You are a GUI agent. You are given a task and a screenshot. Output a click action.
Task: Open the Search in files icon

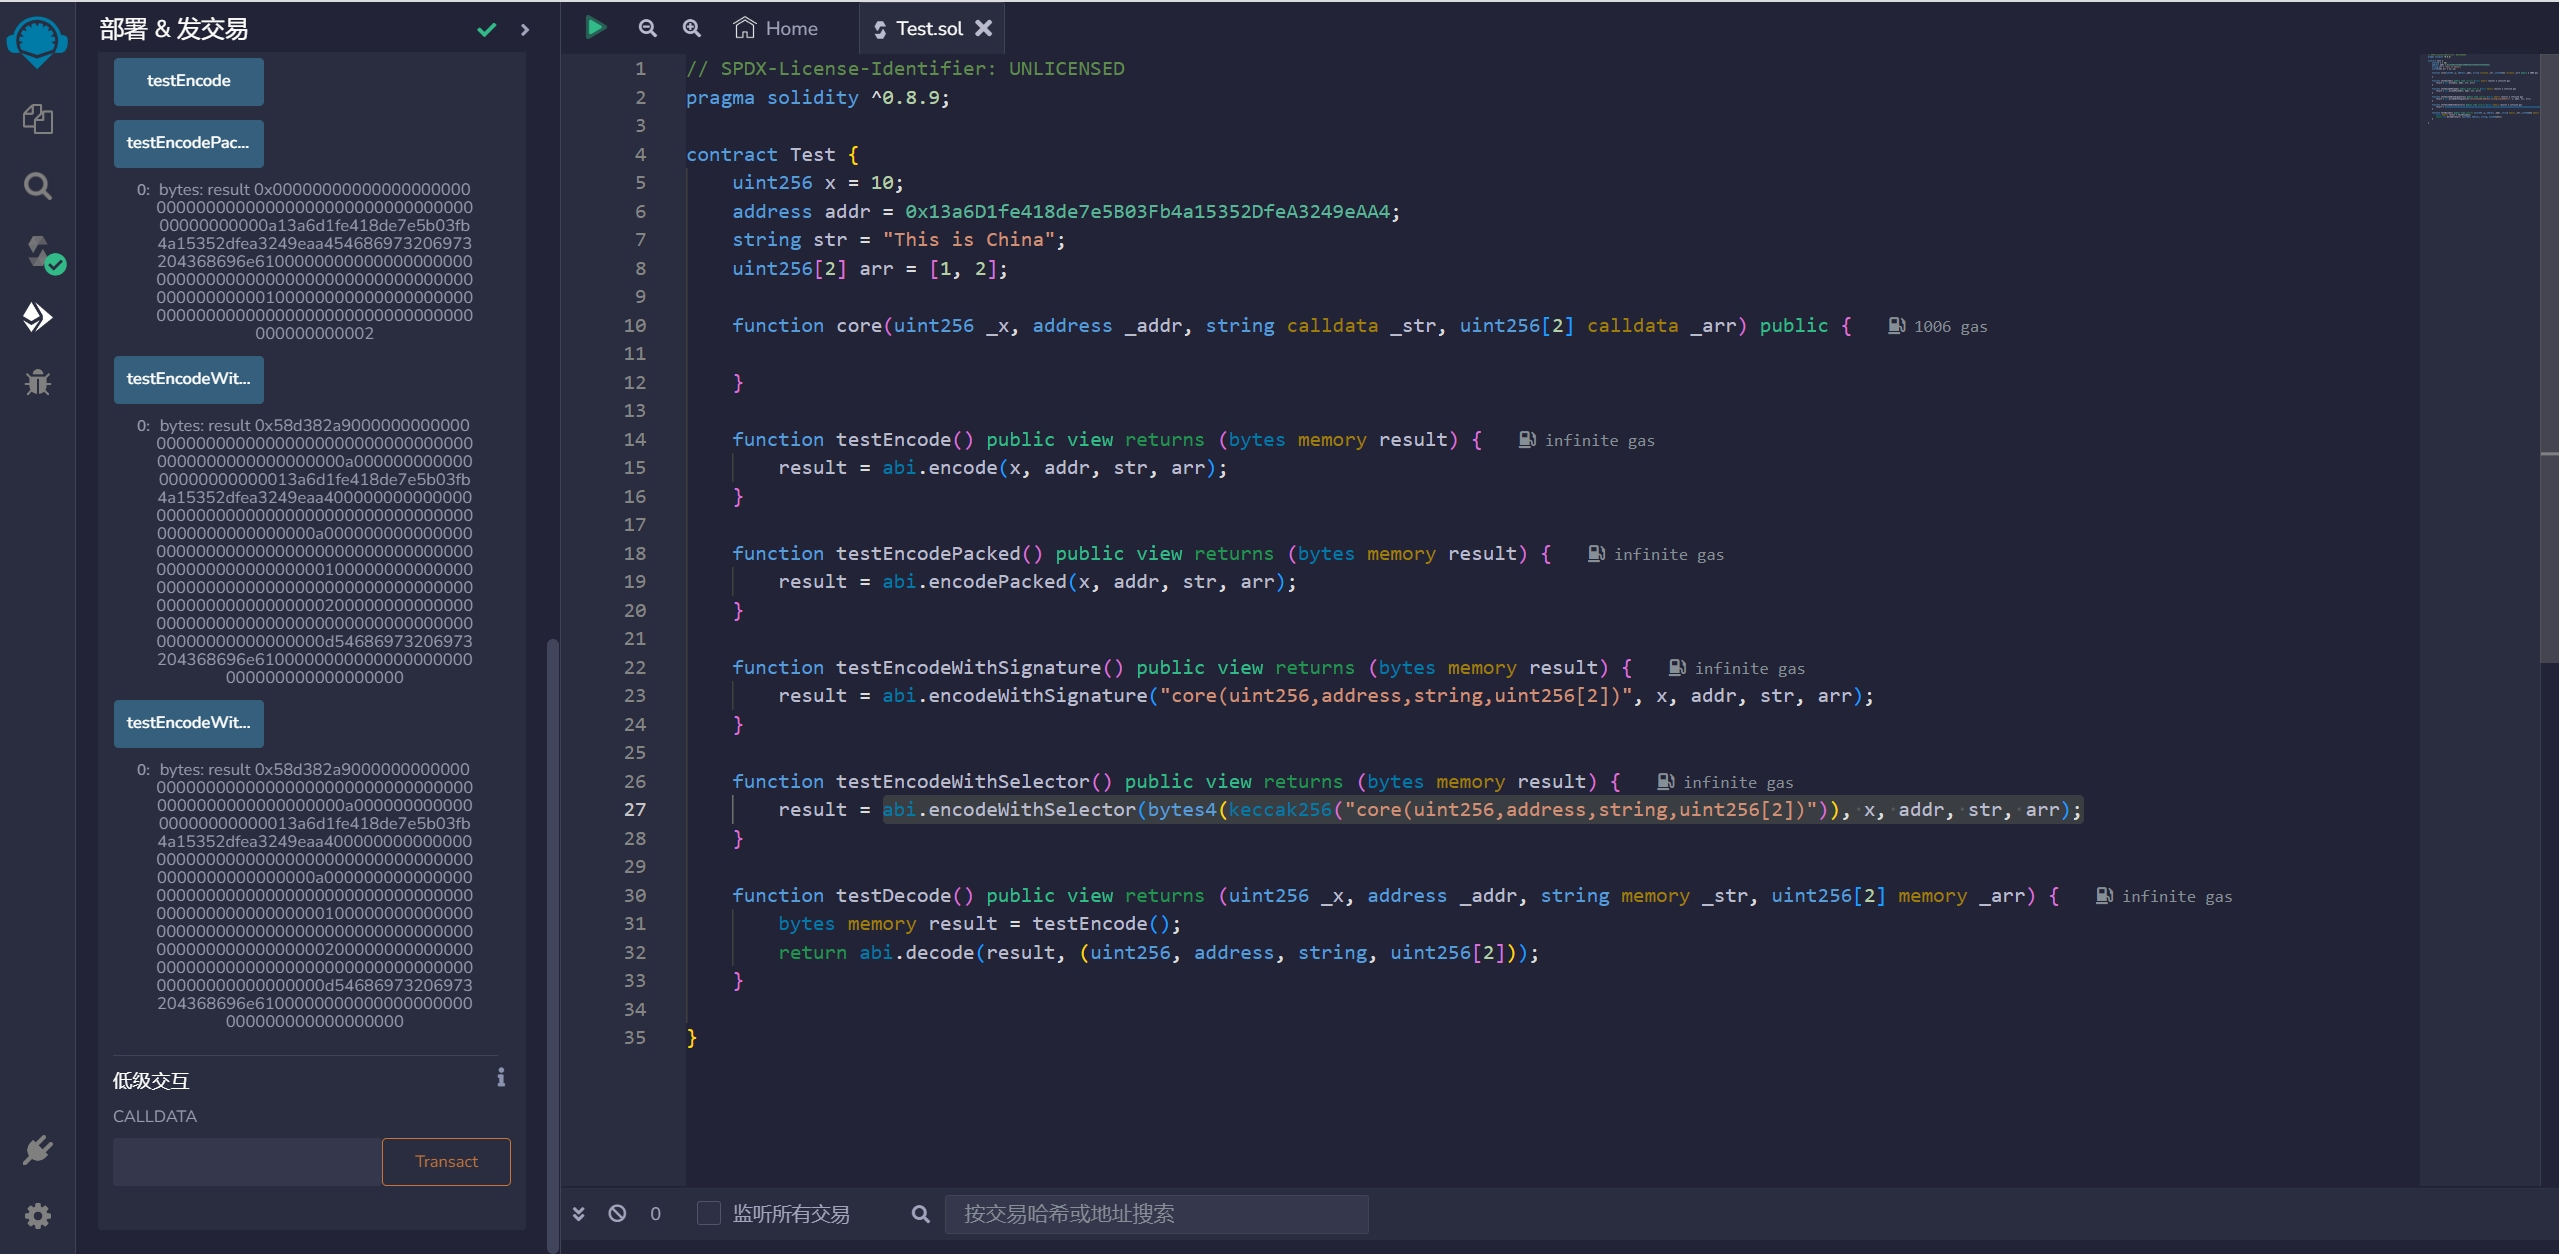coord(37,186)
